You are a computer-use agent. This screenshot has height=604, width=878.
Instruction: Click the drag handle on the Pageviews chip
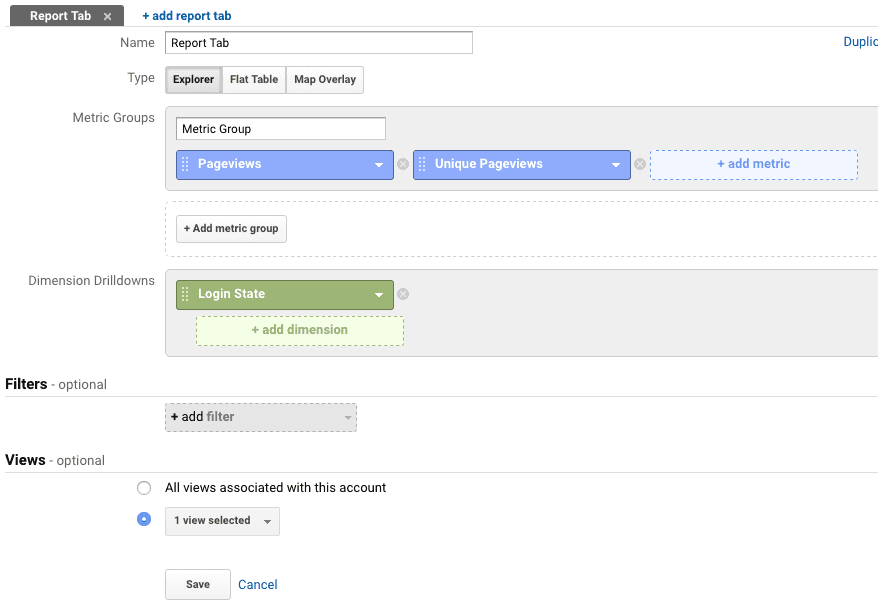(187, 164)
